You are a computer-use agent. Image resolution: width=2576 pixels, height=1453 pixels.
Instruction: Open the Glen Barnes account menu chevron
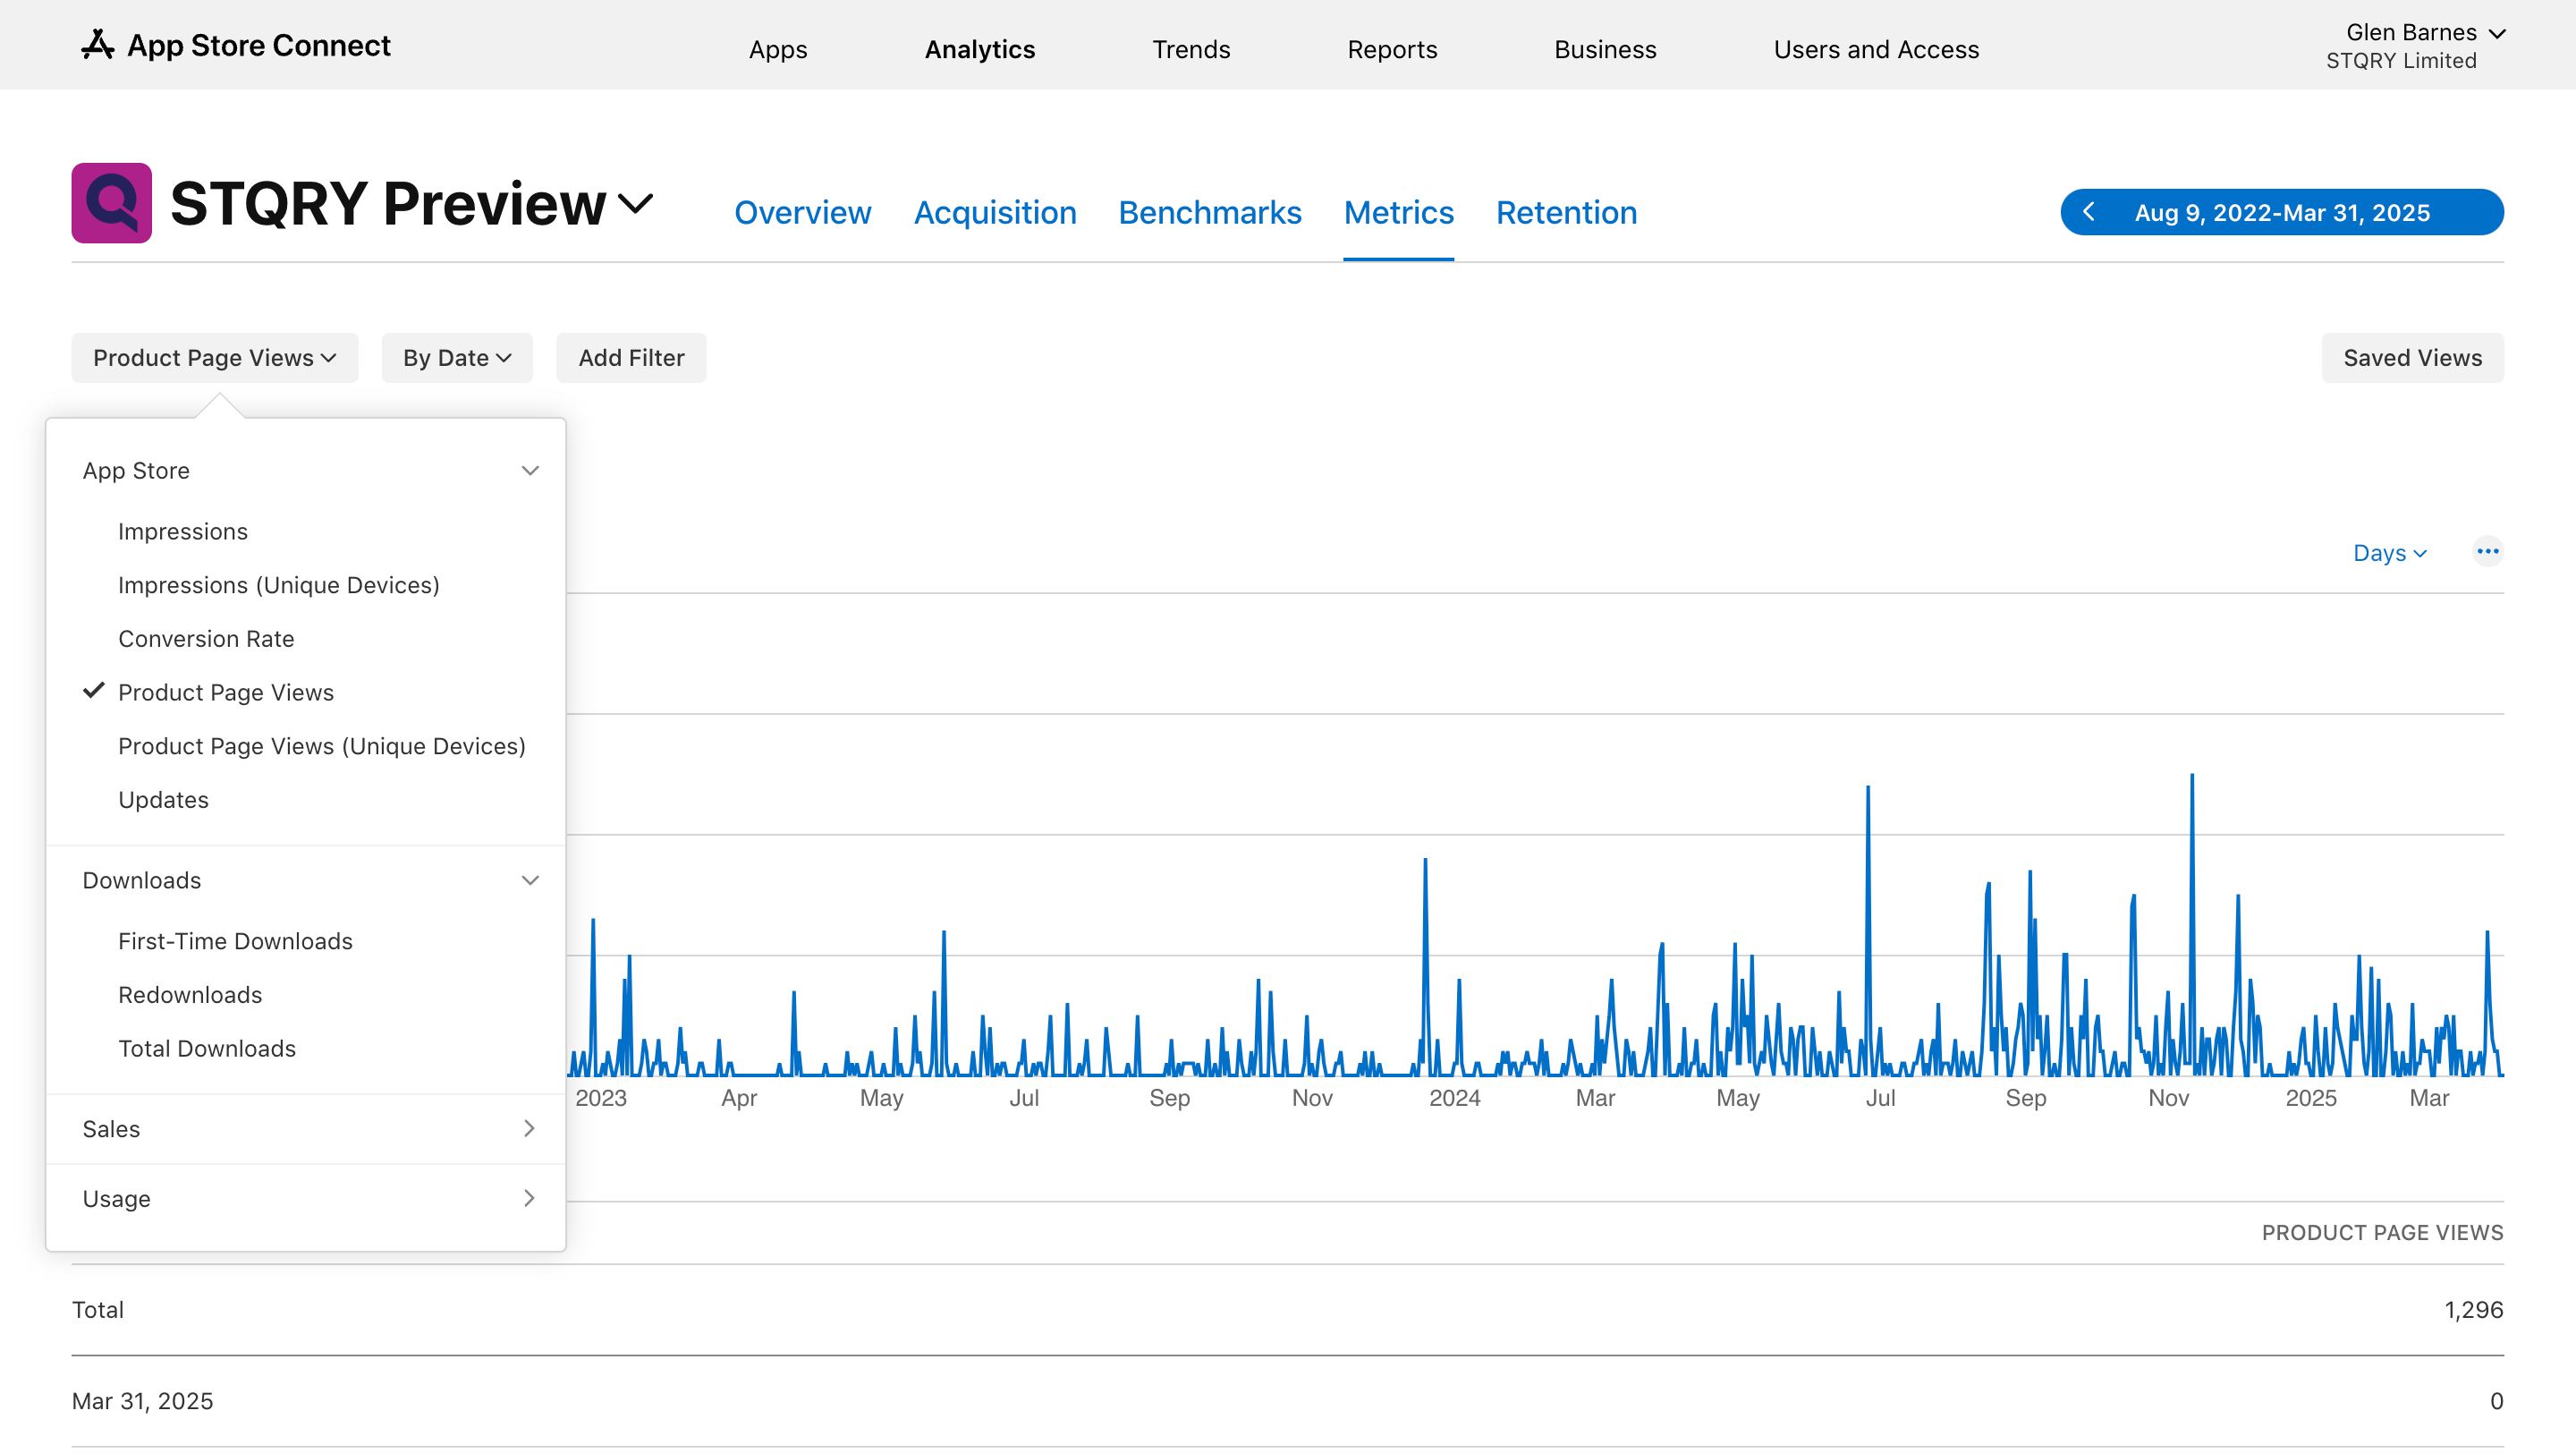[2497, 33]
